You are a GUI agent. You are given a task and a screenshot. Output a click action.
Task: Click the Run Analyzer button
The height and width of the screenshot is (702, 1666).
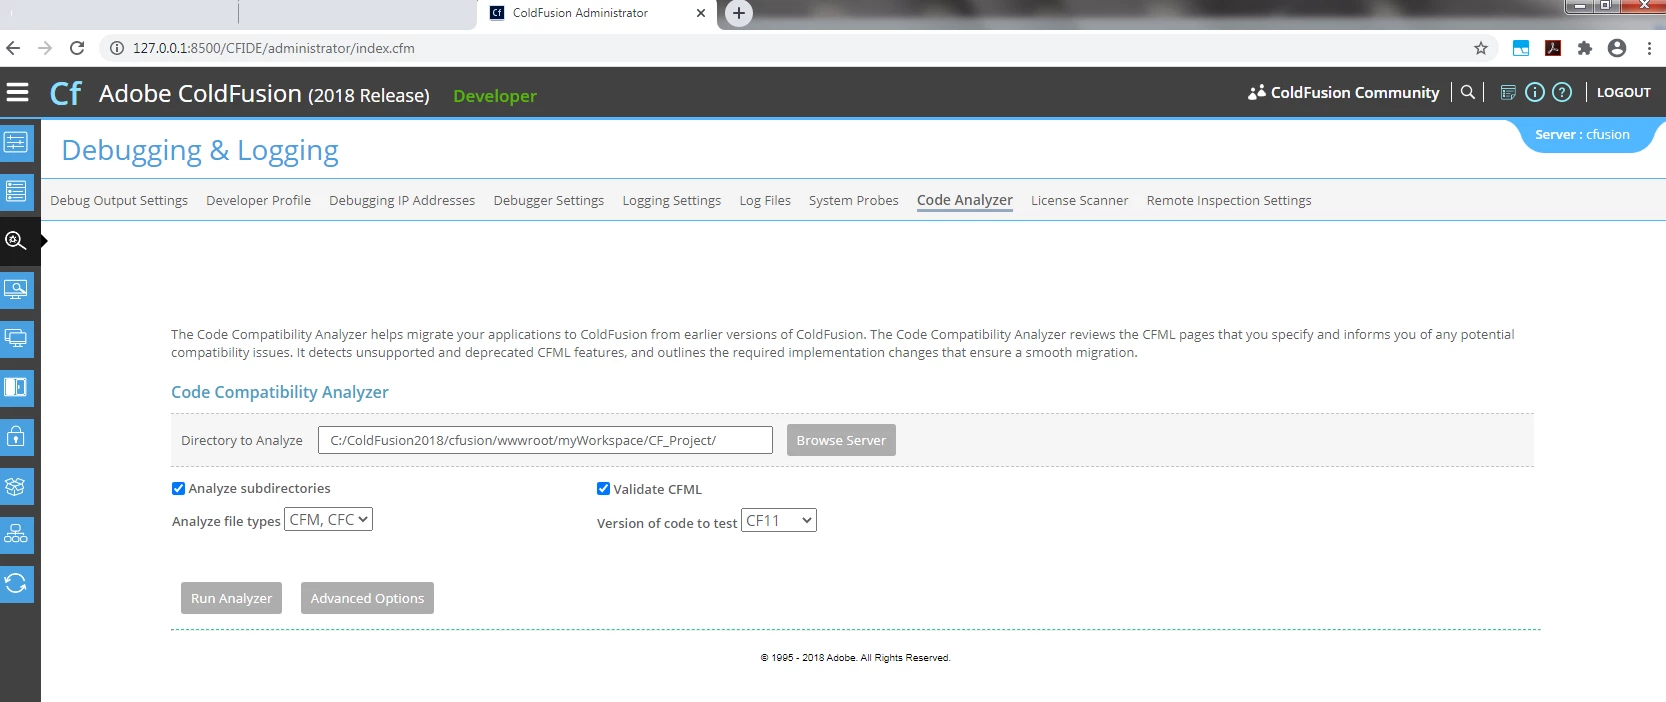pyautogui.click(x=231, y=598)
